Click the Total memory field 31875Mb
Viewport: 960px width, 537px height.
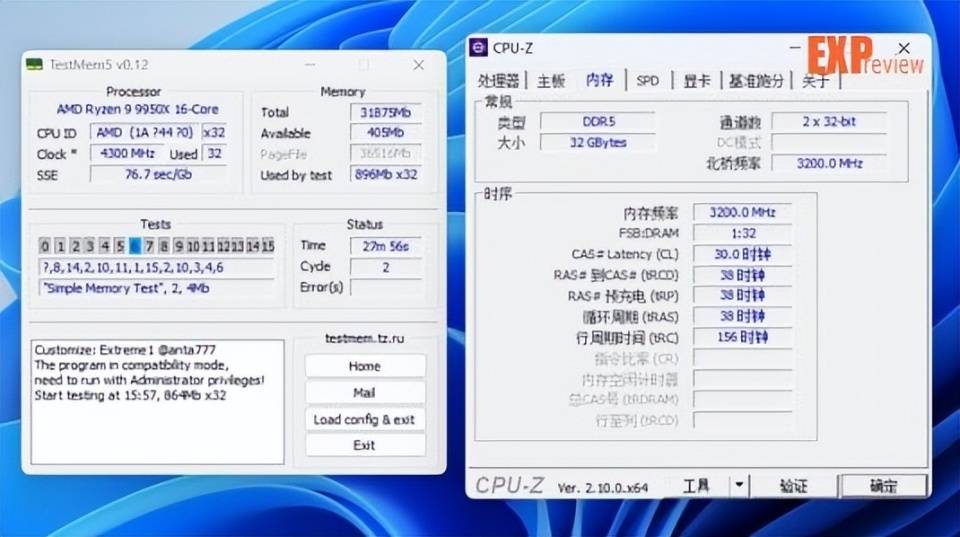click(x=385, y=112)
